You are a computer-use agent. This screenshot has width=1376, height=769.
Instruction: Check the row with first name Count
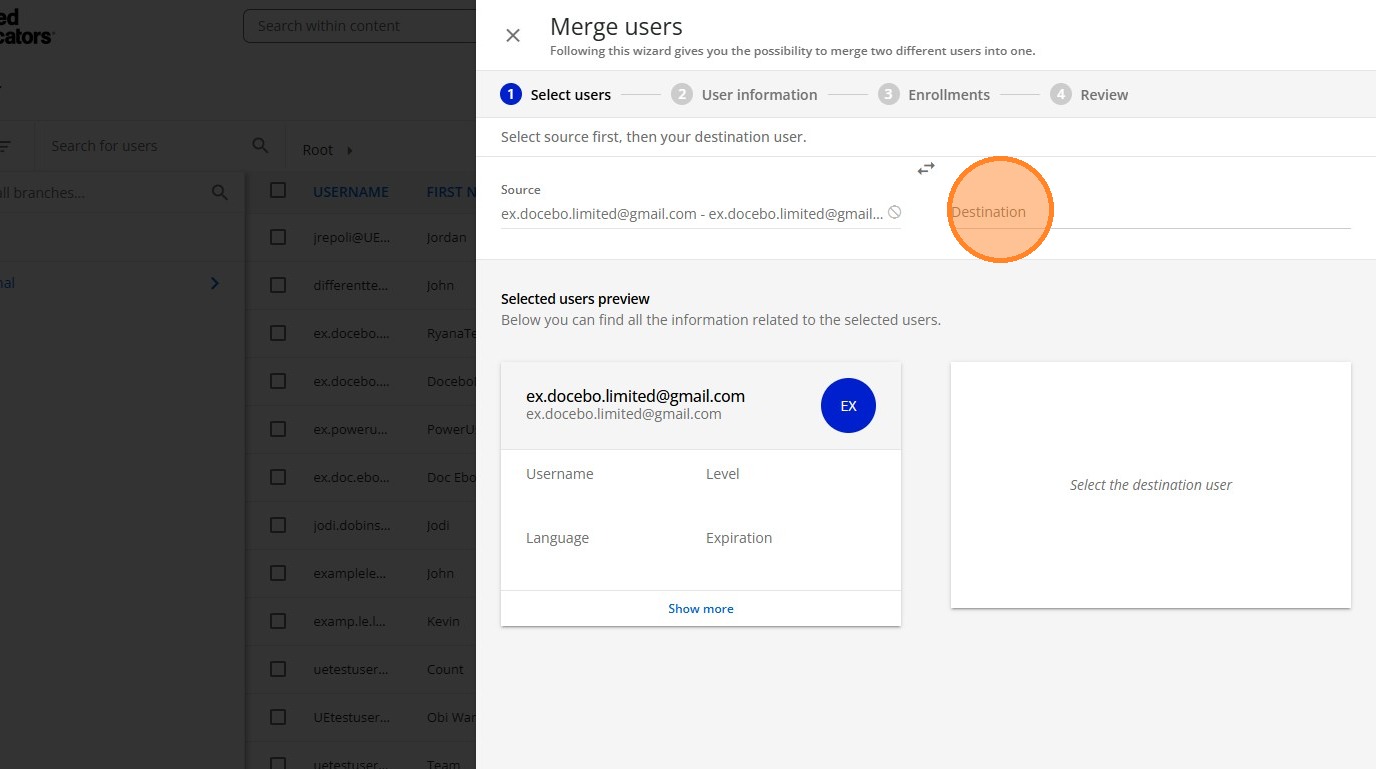coord(278,669)
